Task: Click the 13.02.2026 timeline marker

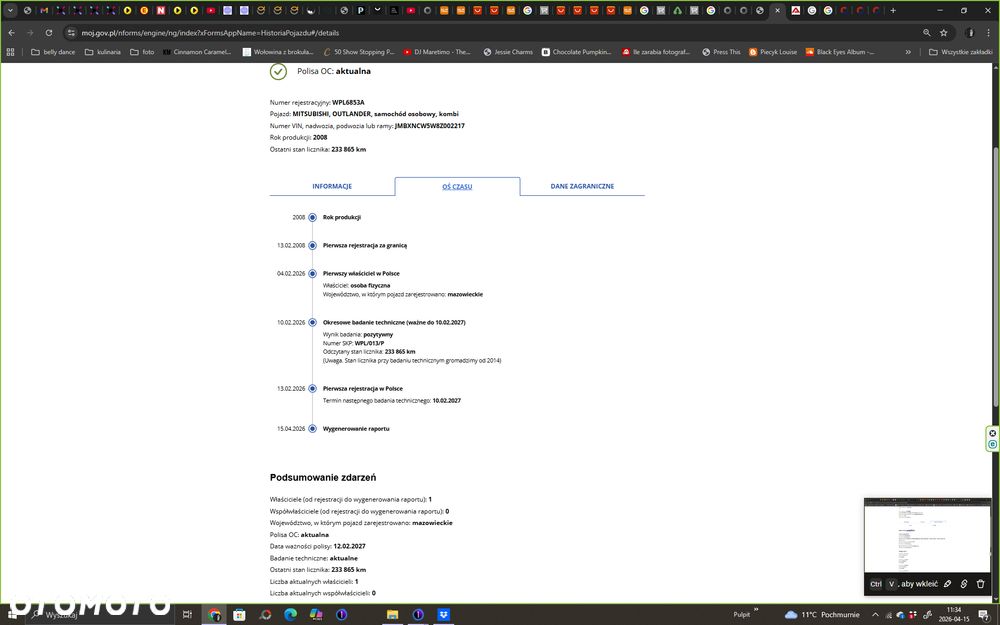Action: point(312,388)
